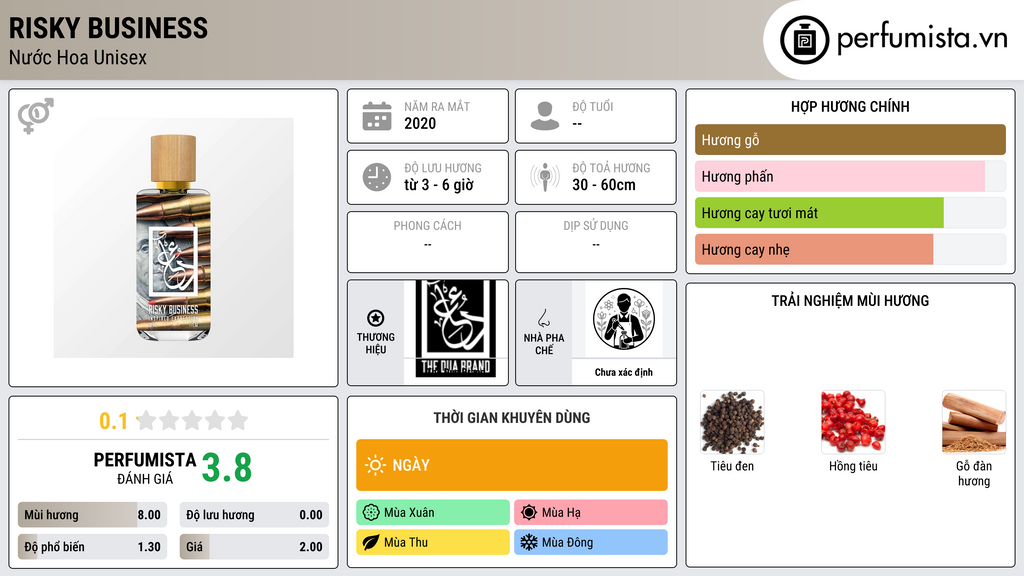Open the perfumer portrait thumbnail
The height and width of the screenshot is (576, 1024).
pyautogui.click(x=624, y=319)
